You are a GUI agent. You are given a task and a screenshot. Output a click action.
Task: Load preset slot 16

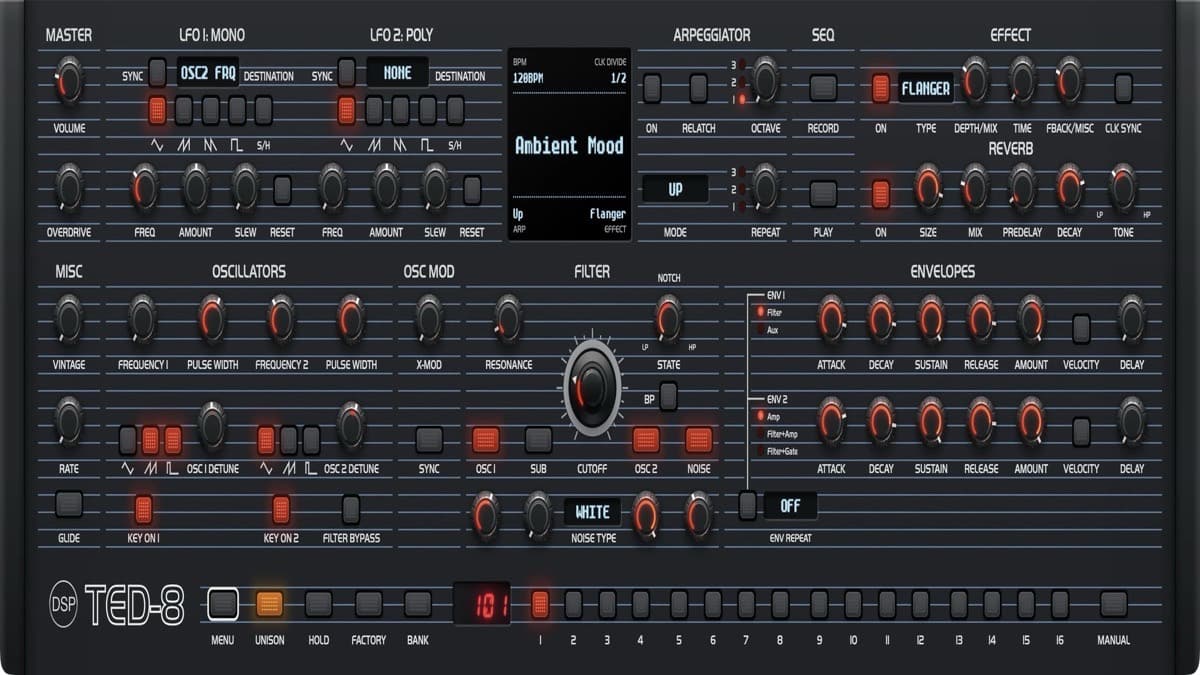[x=1060, y=604]
